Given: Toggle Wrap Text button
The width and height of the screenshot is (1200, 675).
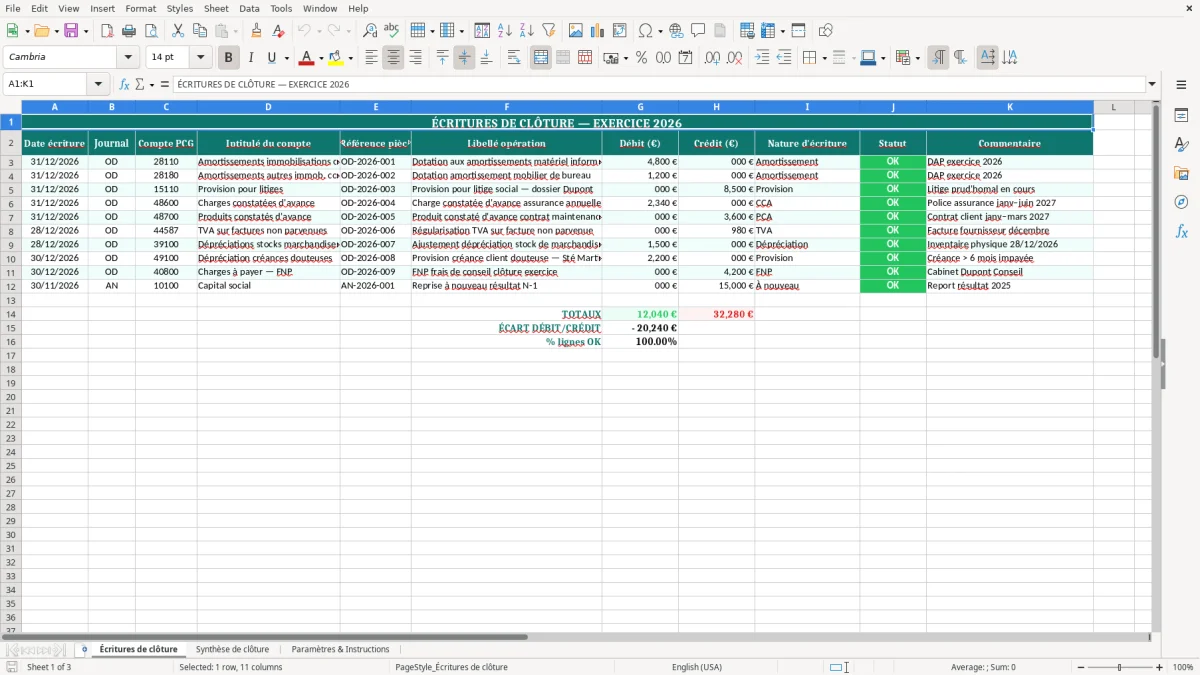Looking at the screenshot, I should pyautogui.click(x=514, y=58).
